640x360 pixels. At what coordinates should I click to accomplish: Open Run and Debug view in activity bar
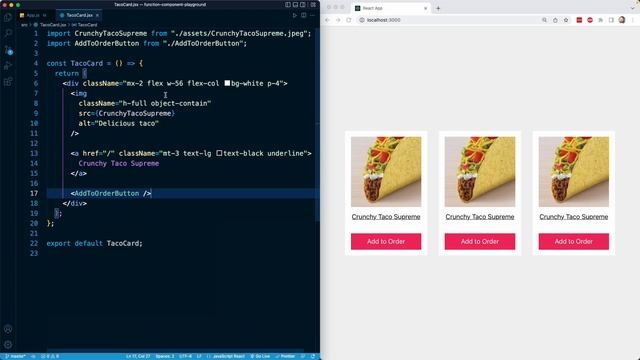(8, 66)
